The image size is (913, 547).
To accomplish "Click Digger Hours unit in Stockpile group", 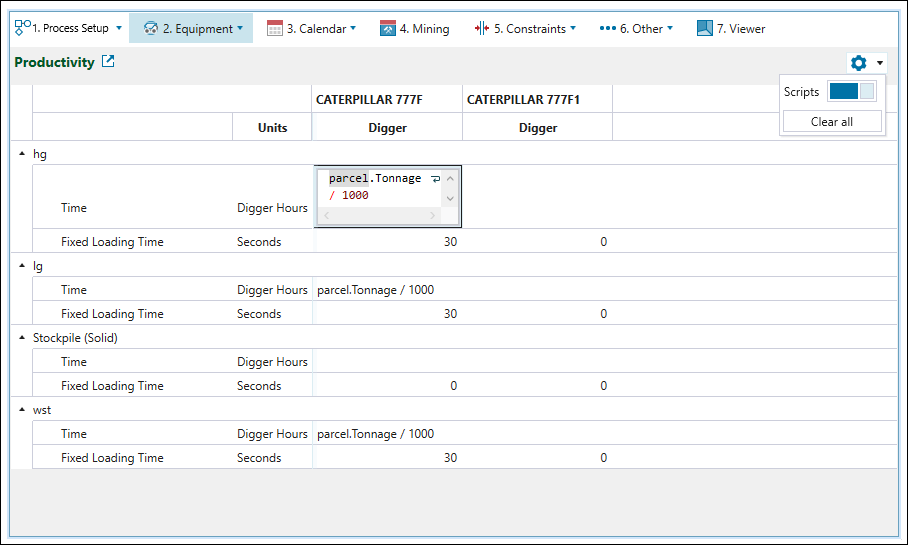I will point(272,362).
